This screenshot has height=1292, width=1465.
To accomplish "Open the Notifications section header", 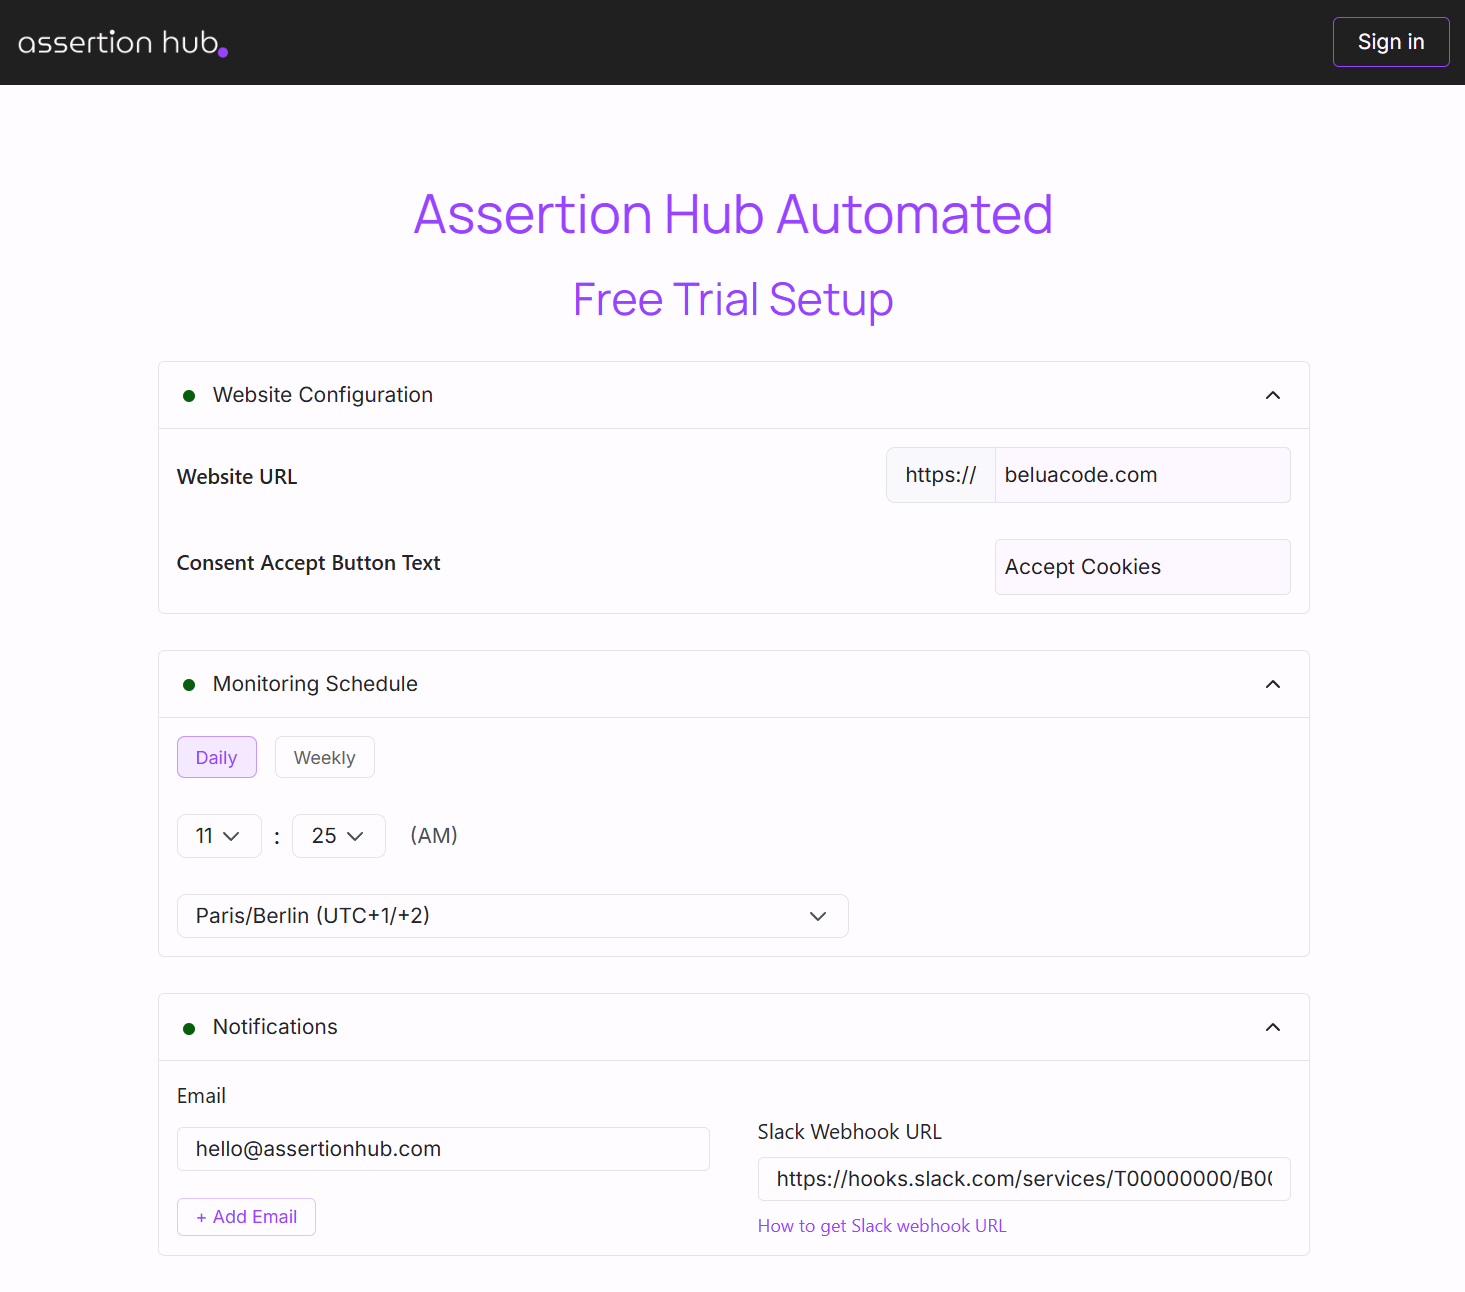I will [274, 1027].
